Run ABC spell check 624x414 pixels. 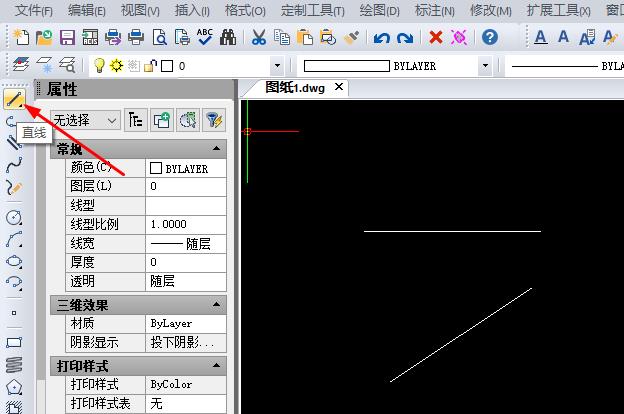[x=205, y=37]
